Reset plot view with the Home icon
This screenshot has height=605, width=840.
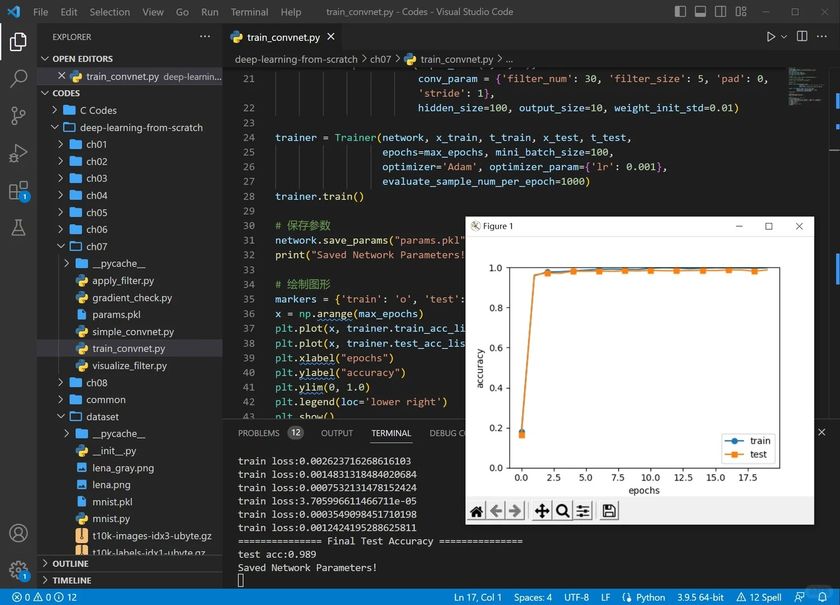click(x=477, y=511)
